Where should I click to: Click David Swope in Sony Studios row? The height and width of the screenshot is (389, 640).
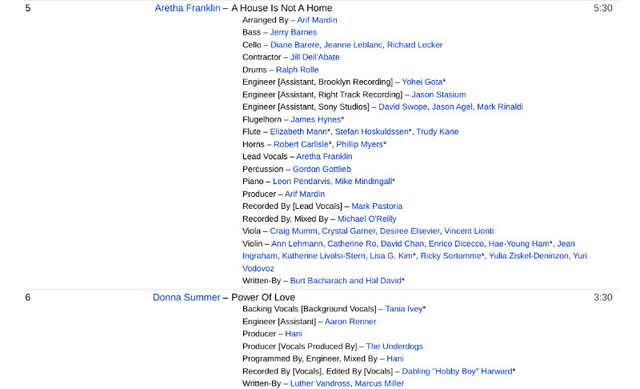pos(403,107)
